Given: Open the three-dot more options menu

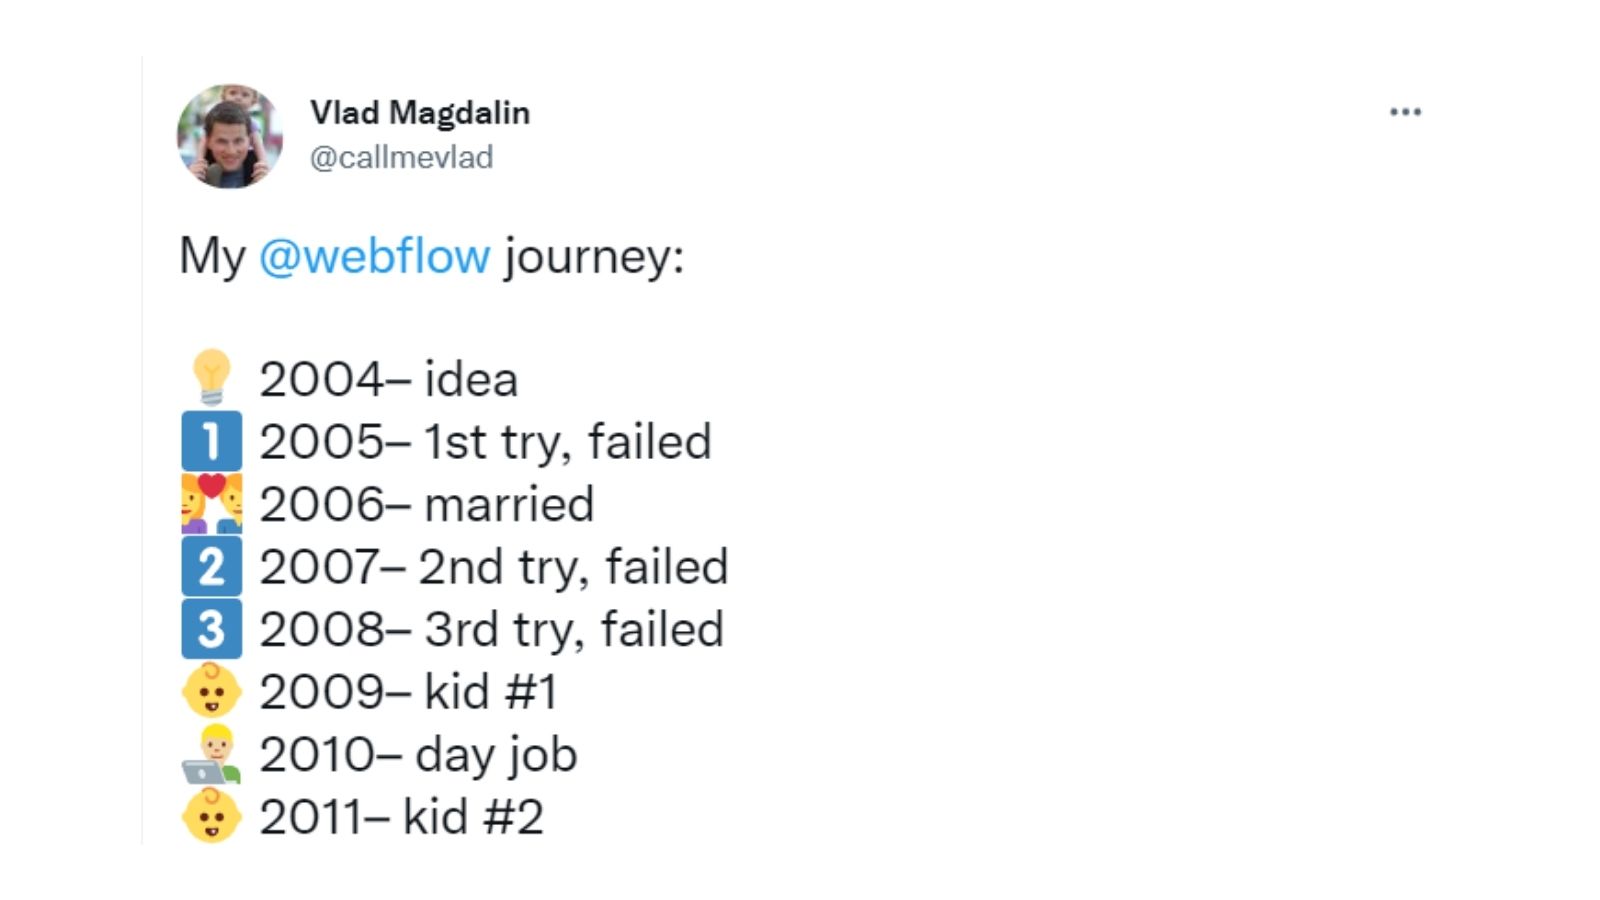Looking at the screenshot, I should click(x=1405, y=112).
